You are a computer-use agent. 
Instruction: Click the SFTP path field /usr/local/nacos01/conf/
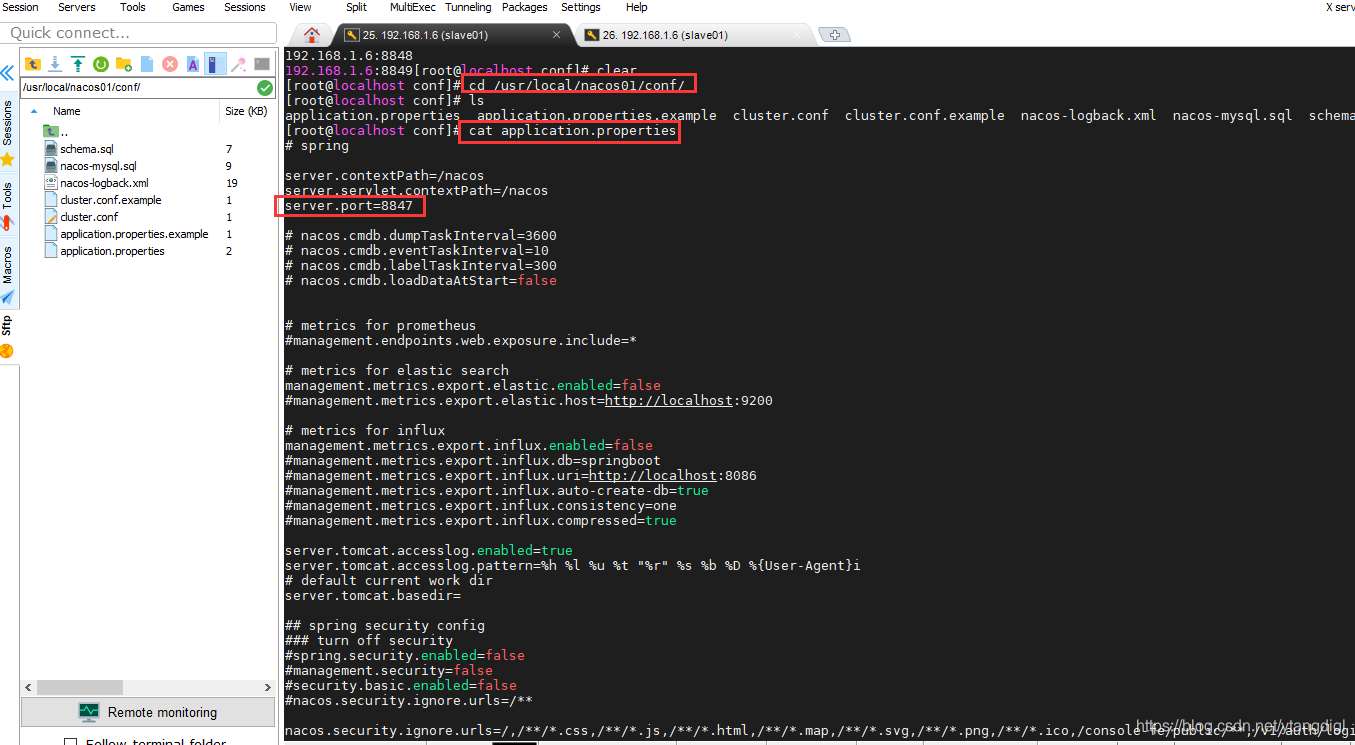point(137,87)
